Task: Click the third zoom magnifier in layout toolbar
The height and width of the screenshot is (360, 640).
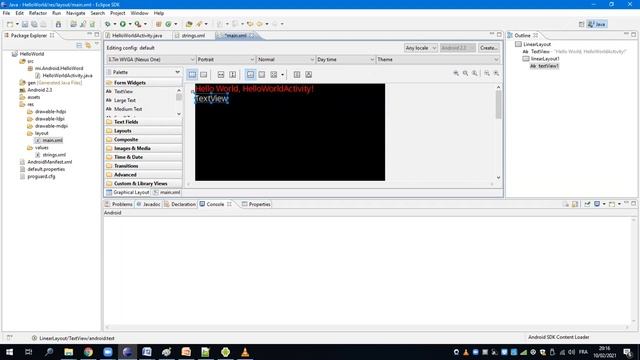Action: tap(475, 73)
